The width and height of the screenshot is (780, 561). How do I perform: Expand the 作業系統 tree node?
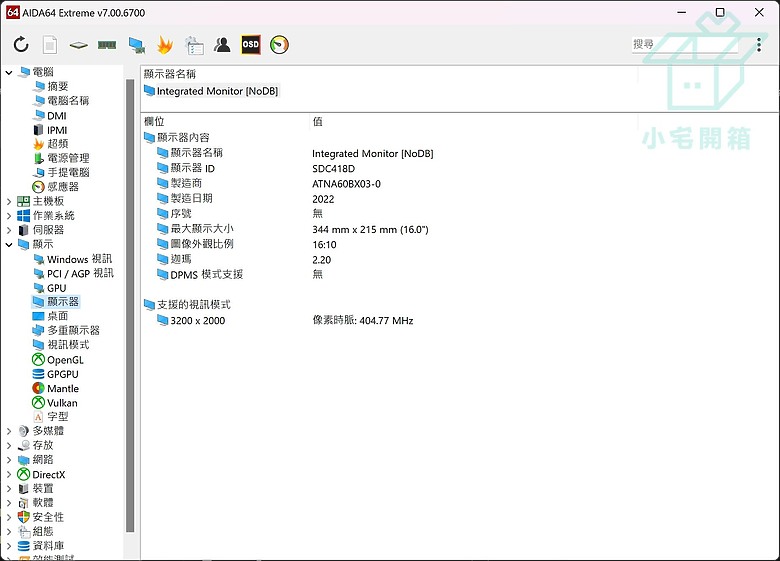click(x=9, y=216)
